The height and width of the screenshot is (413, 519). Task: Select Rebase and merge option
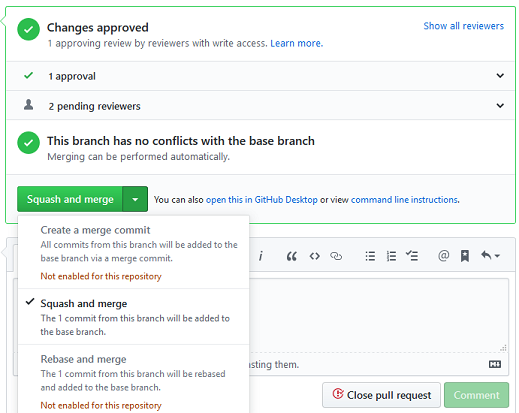click(133, 380)
